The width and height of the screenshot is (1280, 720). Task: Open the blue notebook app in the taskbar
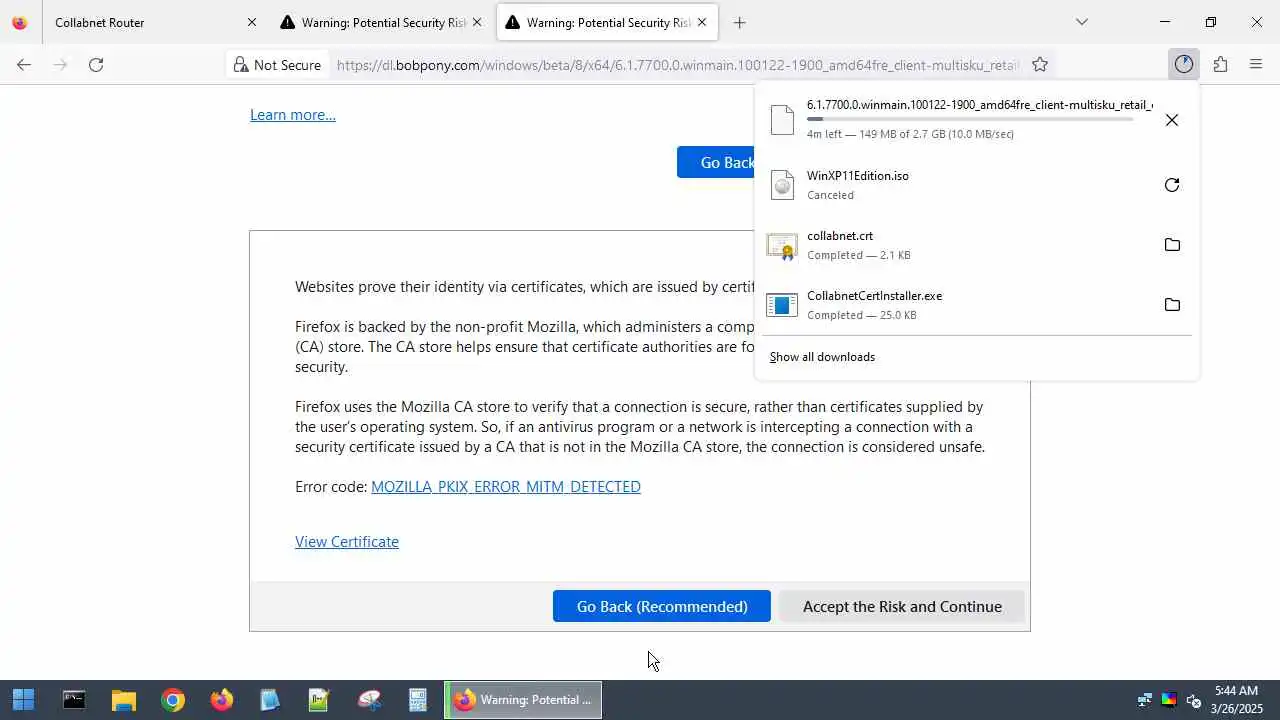click(x=270, y=700)
